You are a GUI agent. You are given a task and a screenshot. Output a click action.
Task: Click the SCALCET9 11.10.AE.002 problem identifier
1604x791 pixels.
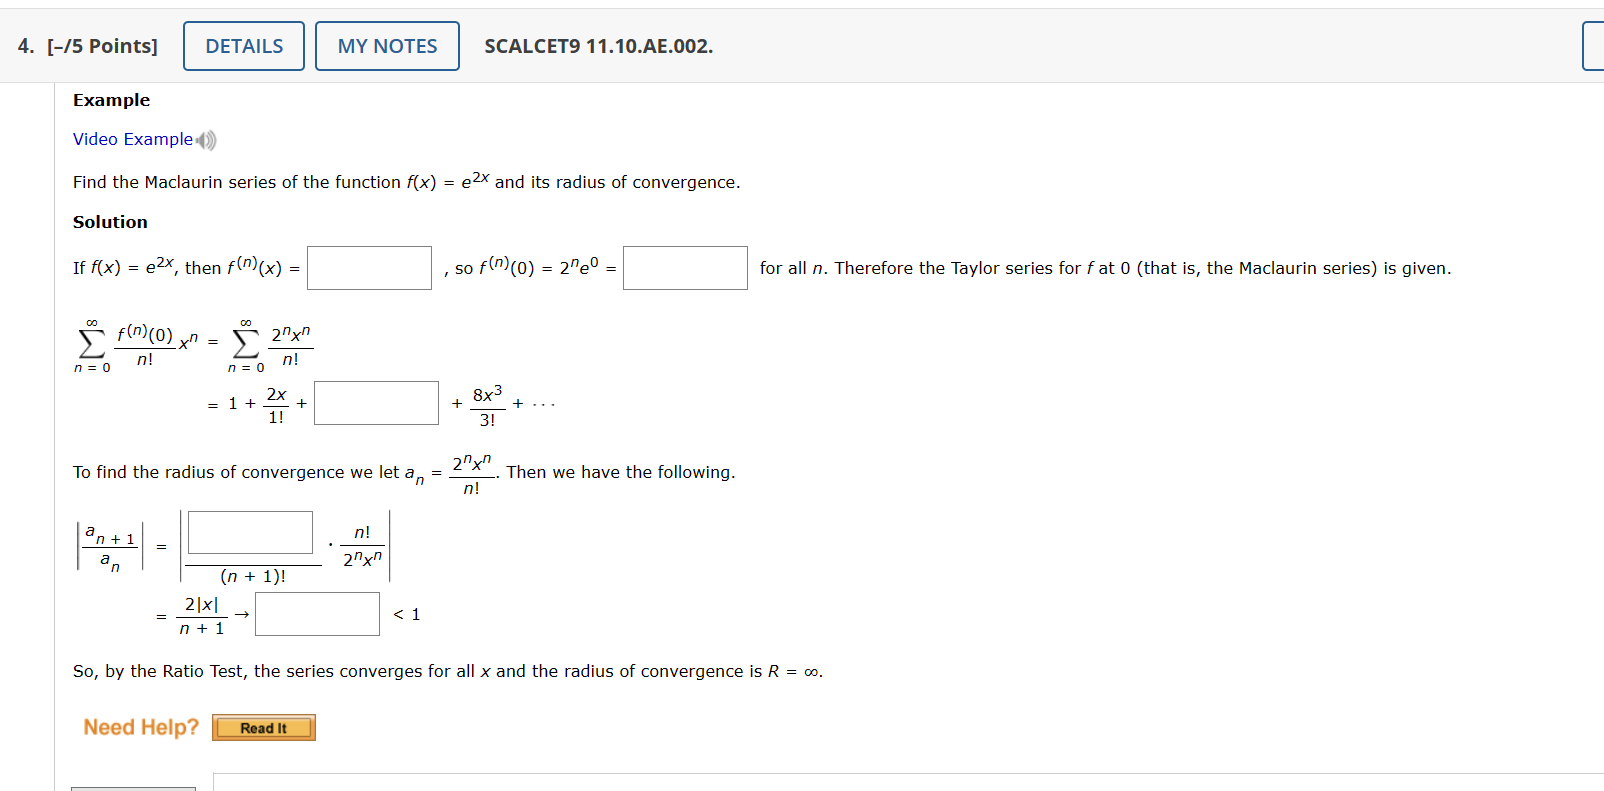coord(597,46)
